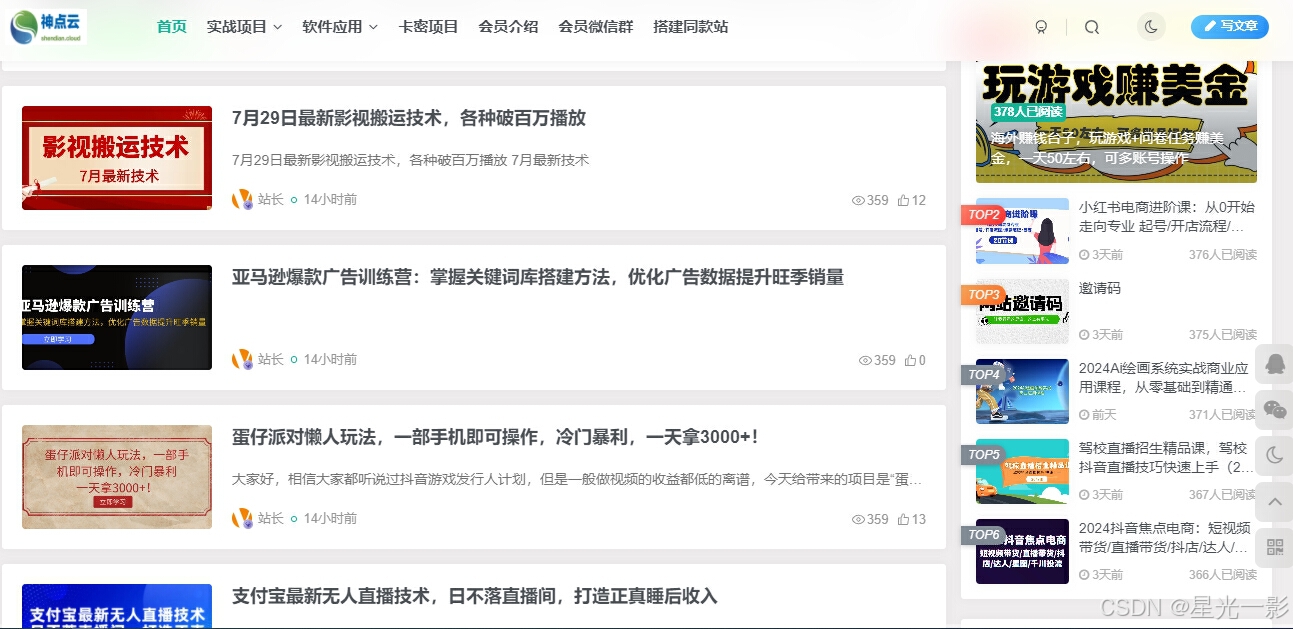Open the 支付宝最新无人直播 thumbnail
This screenshot has height=629, width=1293.
[x=117, y=606]
